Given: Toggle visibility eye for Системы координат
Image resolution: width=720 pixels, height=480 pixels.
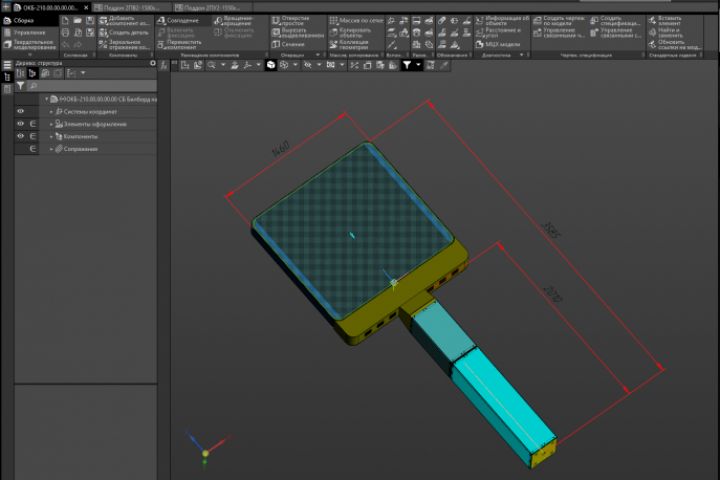Looking at the screenshot, I should point(20,112).
